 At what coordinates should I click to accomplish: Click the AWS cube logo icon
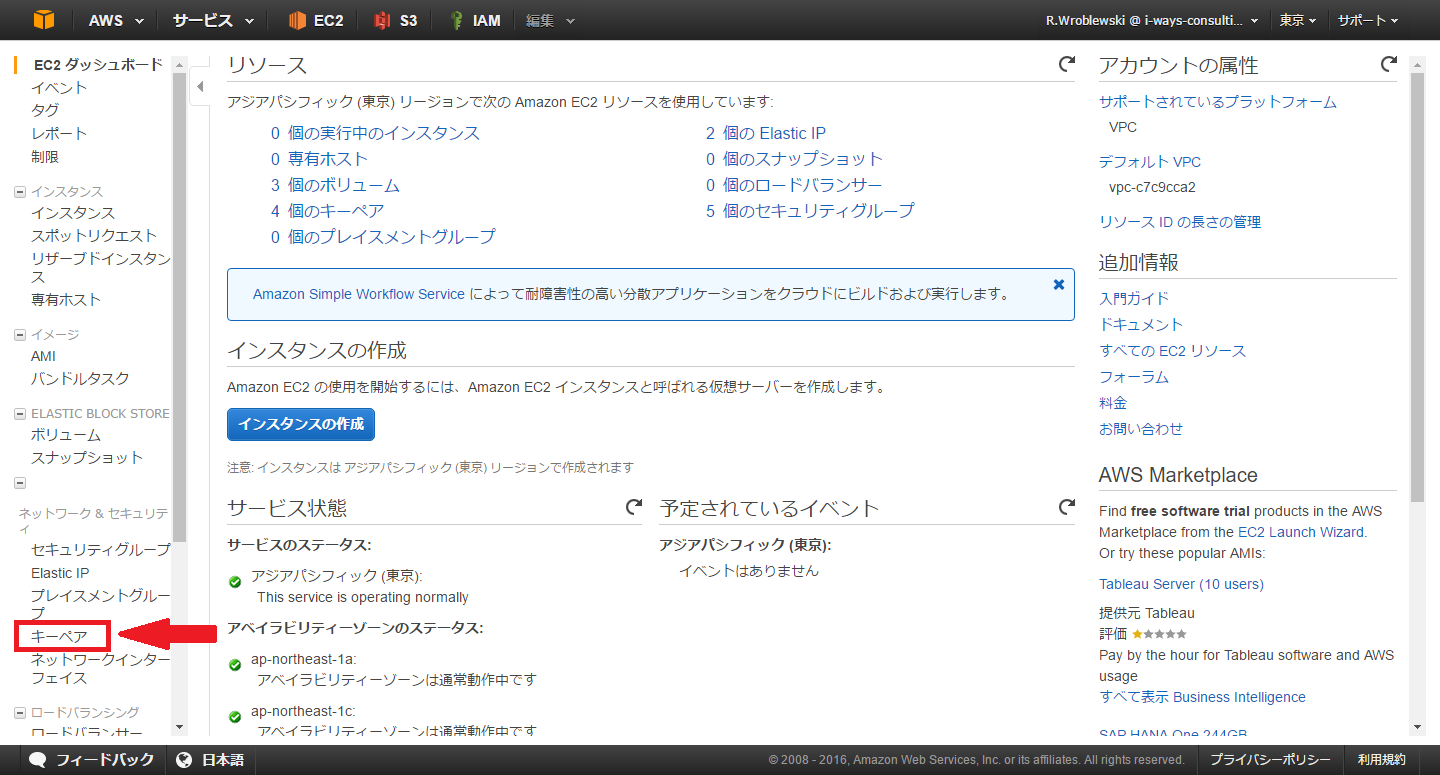coord(43,20)
